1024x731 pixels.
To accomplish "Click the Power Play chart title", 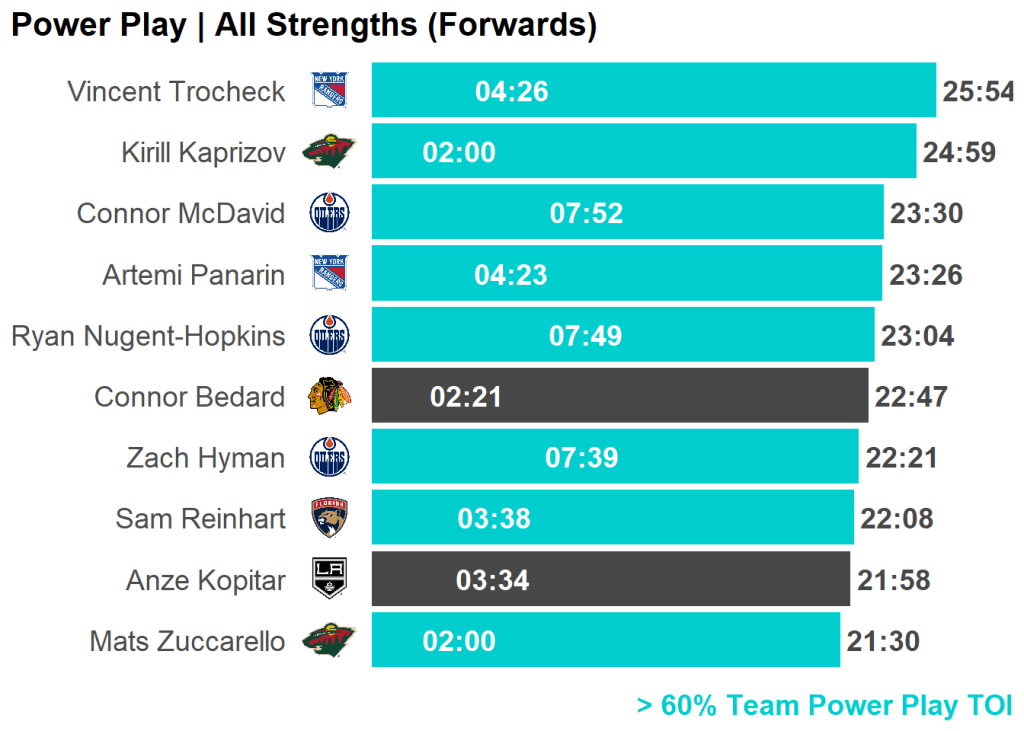I will pyautogui.click(x=304, y=26).
